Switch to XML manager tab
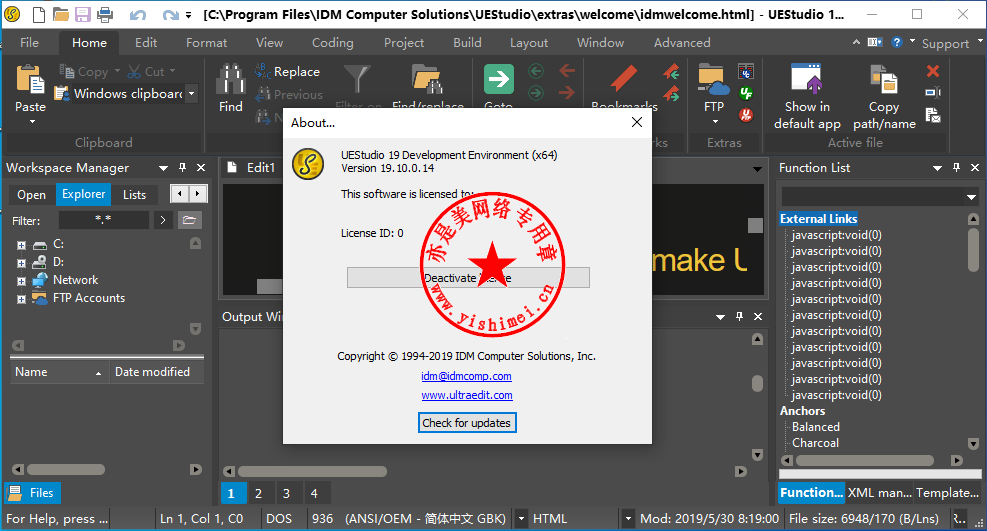Viewport: 987px width, 531px height. pyautogui.click(x=879, y=493)
